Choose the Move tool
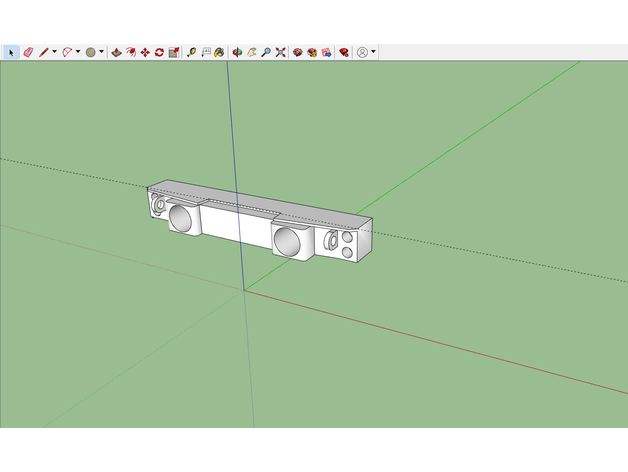Viewport: 628px width, 472px height. pos(146,52)
